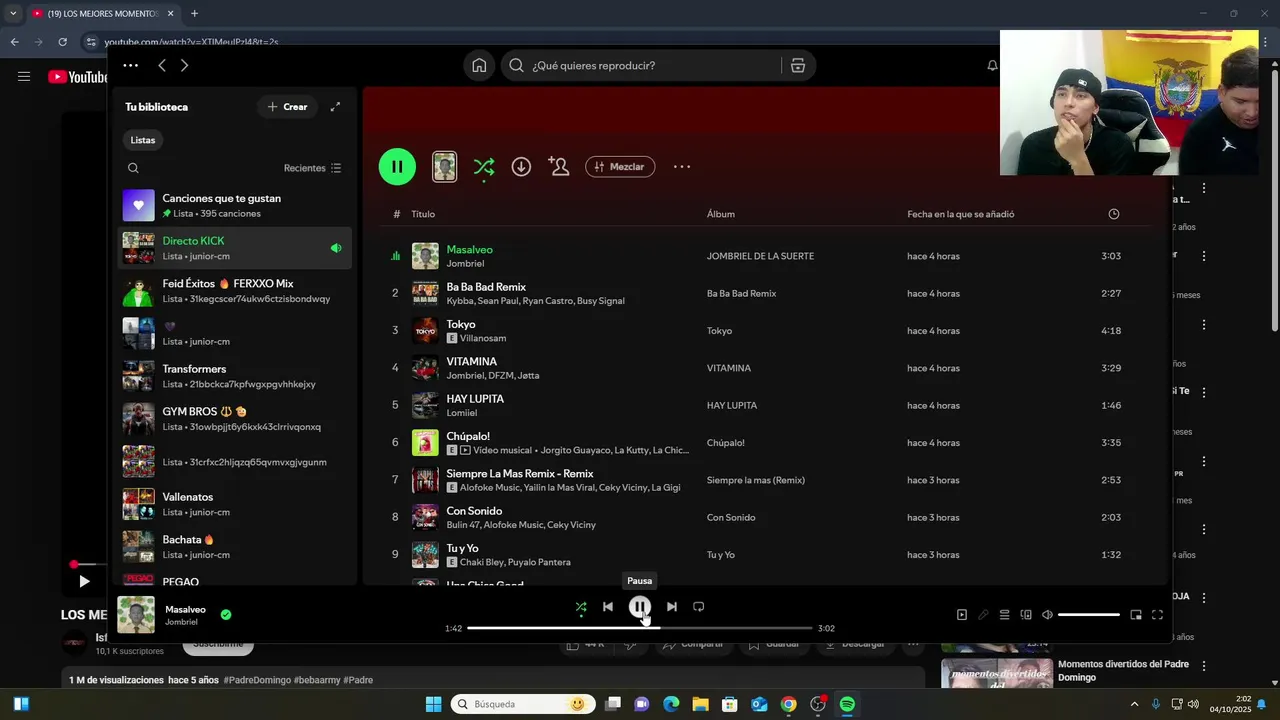Seek within the song progress bar
The image size is (1280, 720).
coord(640,628)
